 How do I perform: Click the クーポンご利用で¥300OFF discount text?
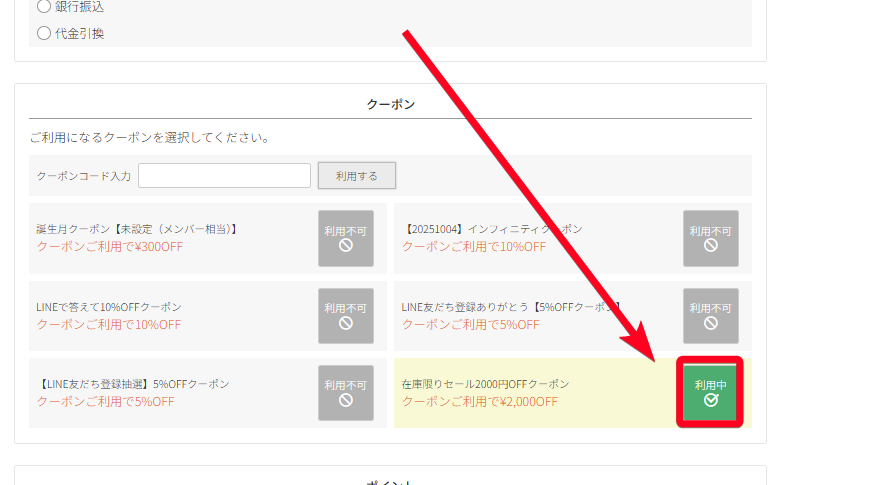(x=109, y=247)
